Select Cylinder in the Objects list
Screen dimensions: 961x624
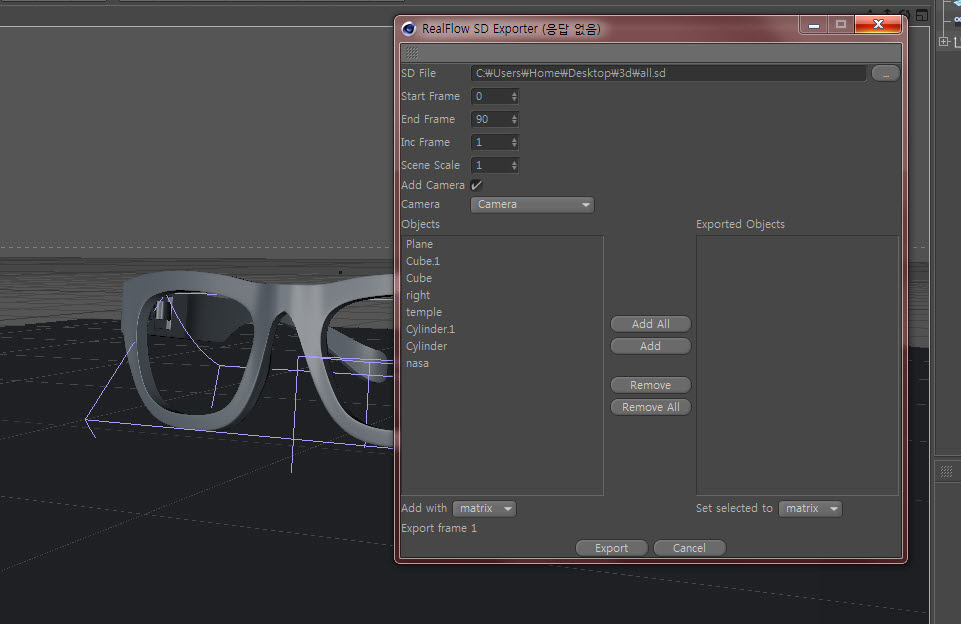click(x=426, y=346)
